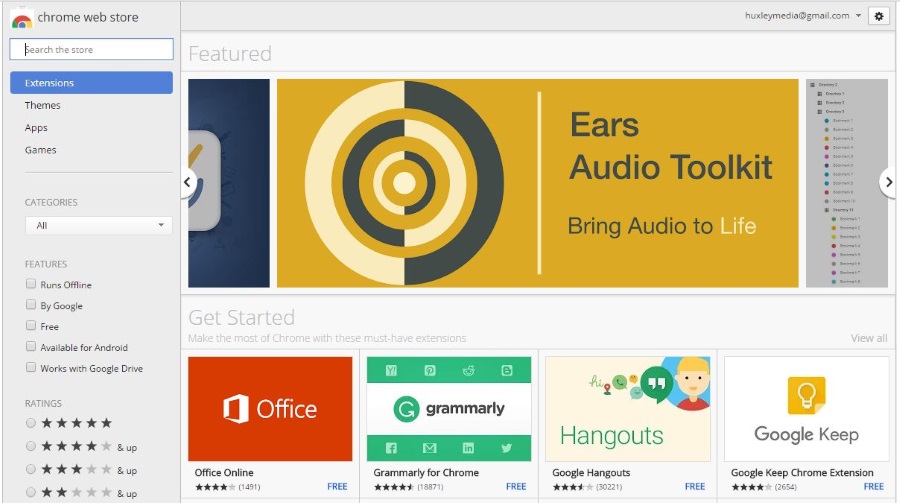Click the Grammarly for Chrome title
This screenshot has width=900, height=503.
(x=426, y=473)
